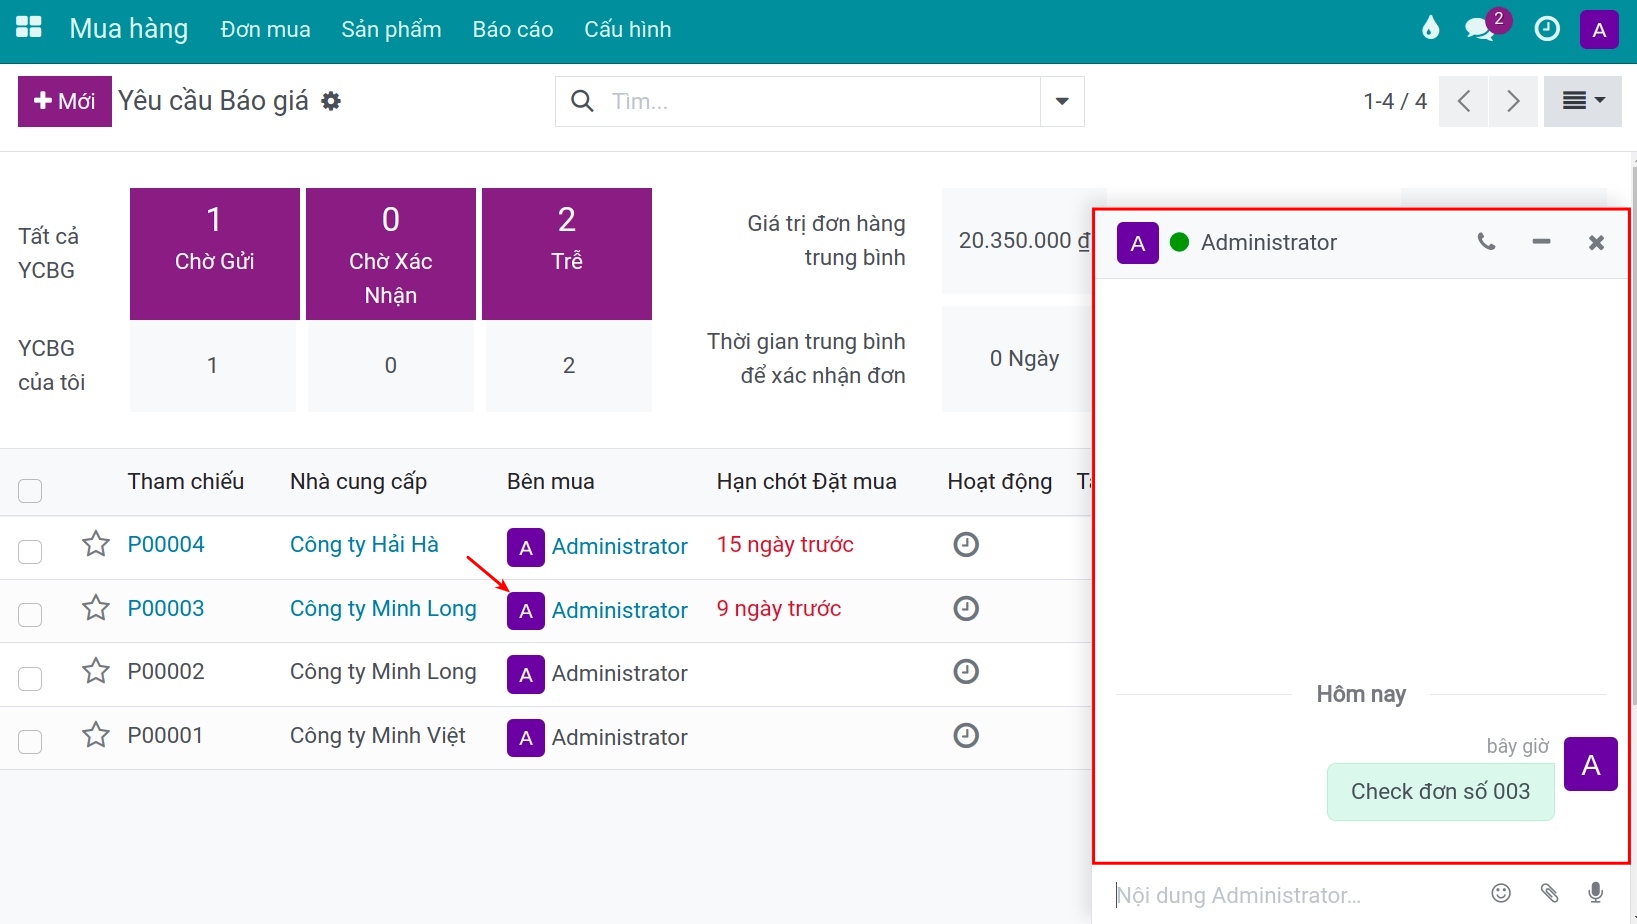Viewport: 1637px width, 924px height.
Task: Click the water drop icon in top bar
Action: (x=1431, y=28)
